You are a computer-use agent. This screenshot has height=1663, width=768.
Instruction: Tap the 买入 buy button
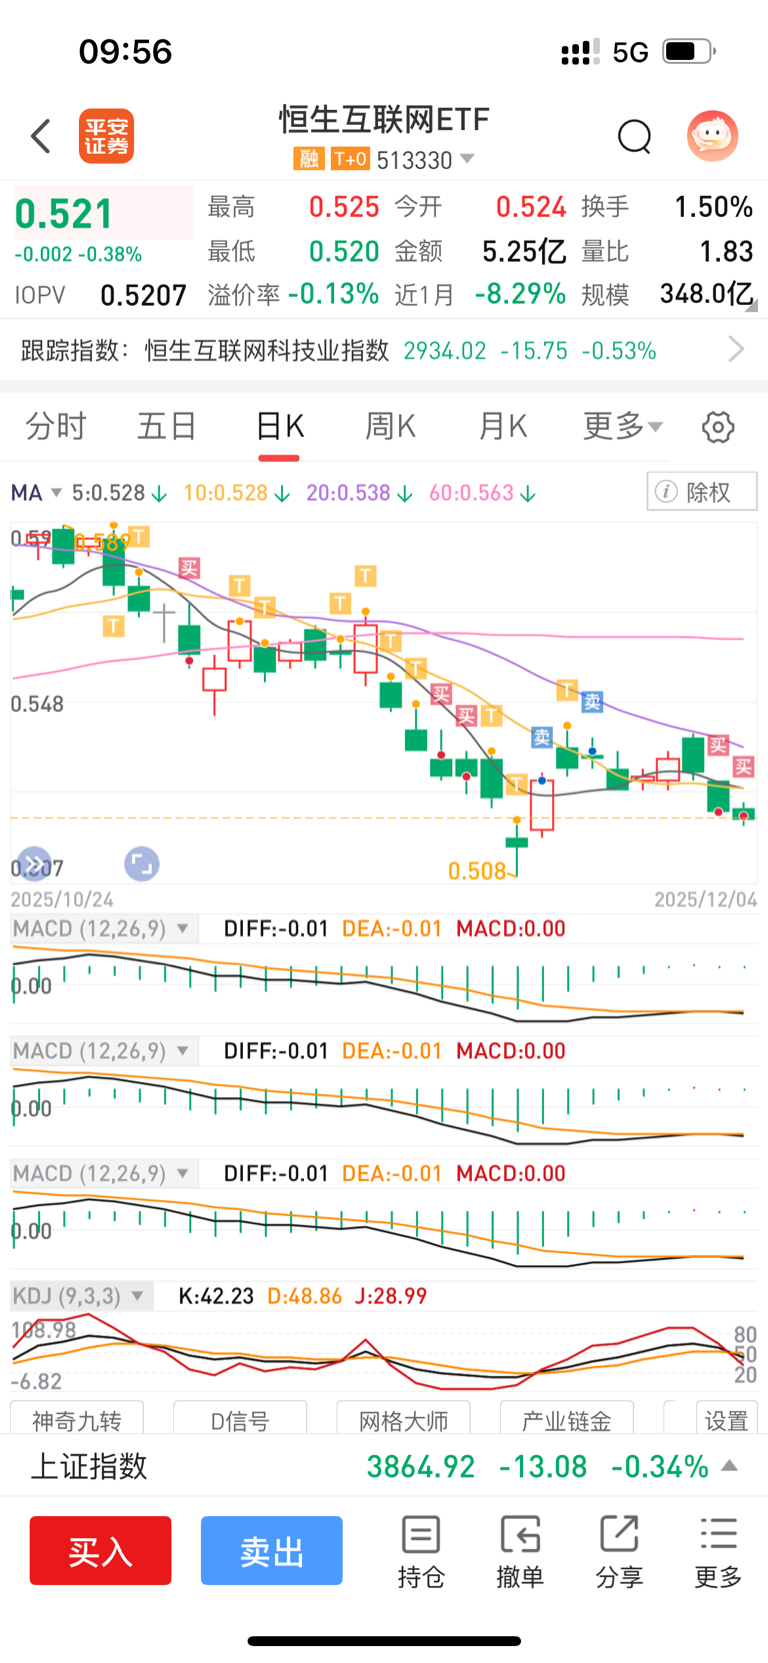tap(100, 1551)
